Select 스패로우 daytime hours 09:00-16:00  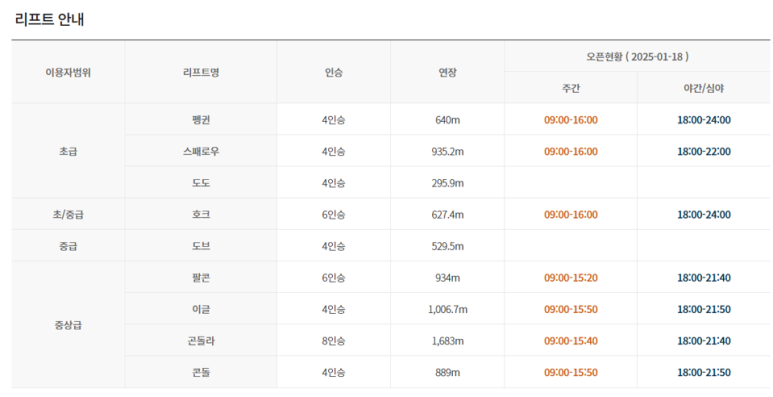571,151
